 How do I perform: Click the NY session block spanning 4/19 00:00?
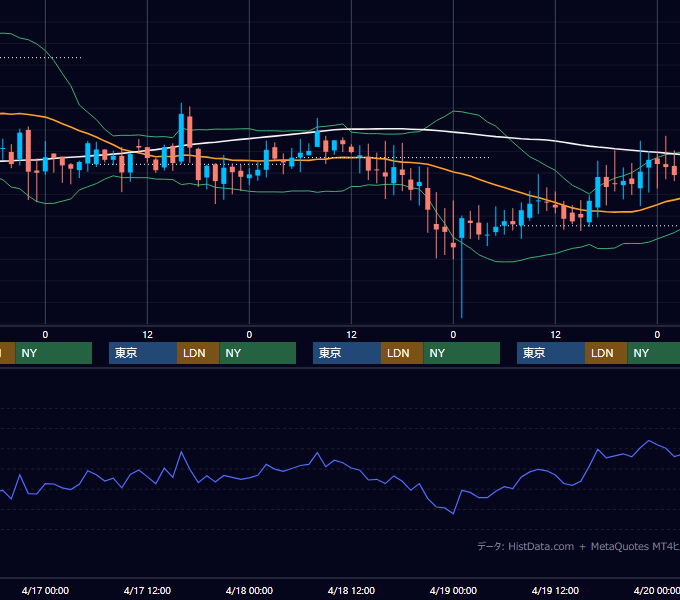tap(461, 353)
